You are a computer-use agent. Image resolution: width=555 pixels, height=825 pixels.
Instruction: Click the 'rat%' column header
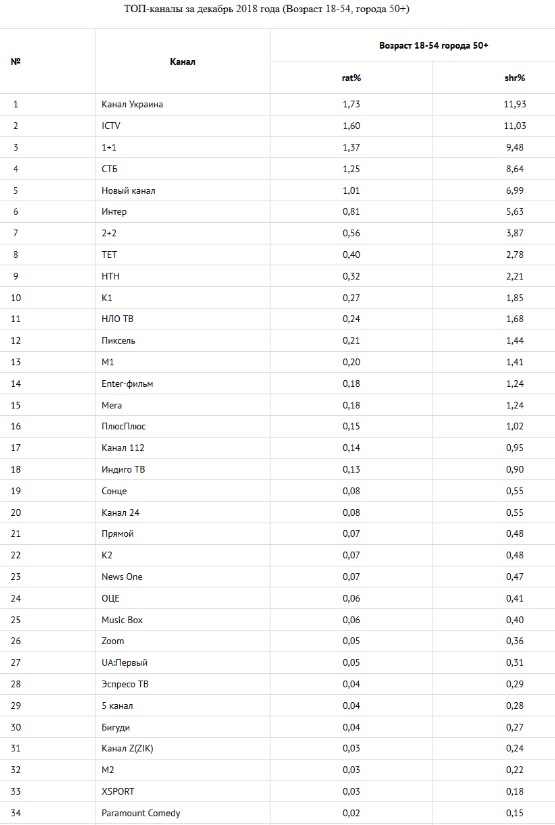point(351,78)
